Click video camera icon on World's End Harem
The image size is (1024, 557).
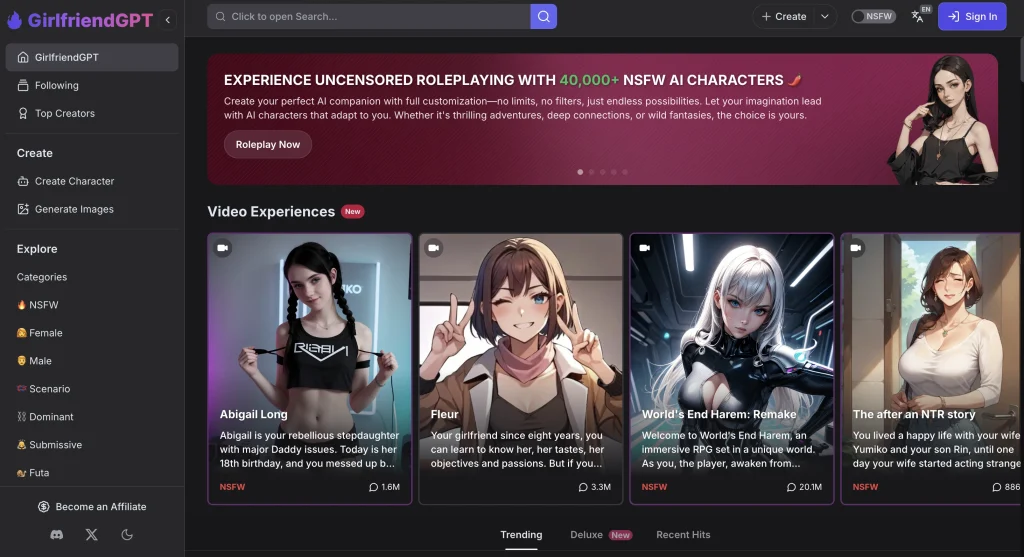(x=645, y=248)
